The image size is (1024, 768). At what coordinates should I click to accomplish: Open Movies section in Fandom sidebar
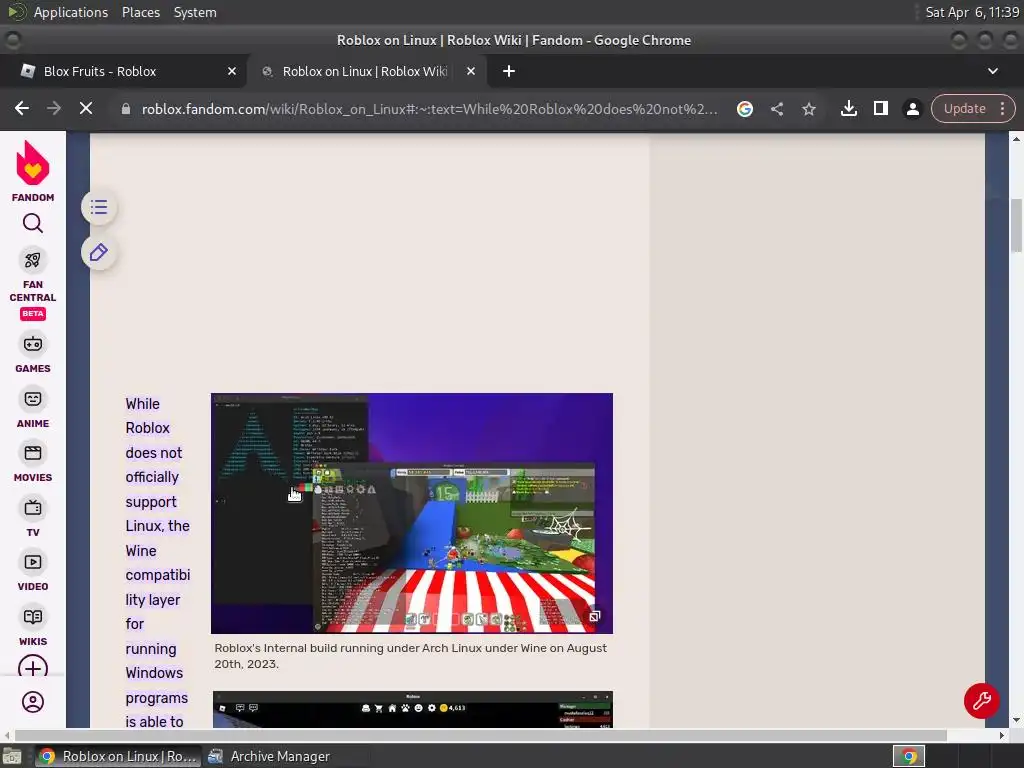point(33,462)
